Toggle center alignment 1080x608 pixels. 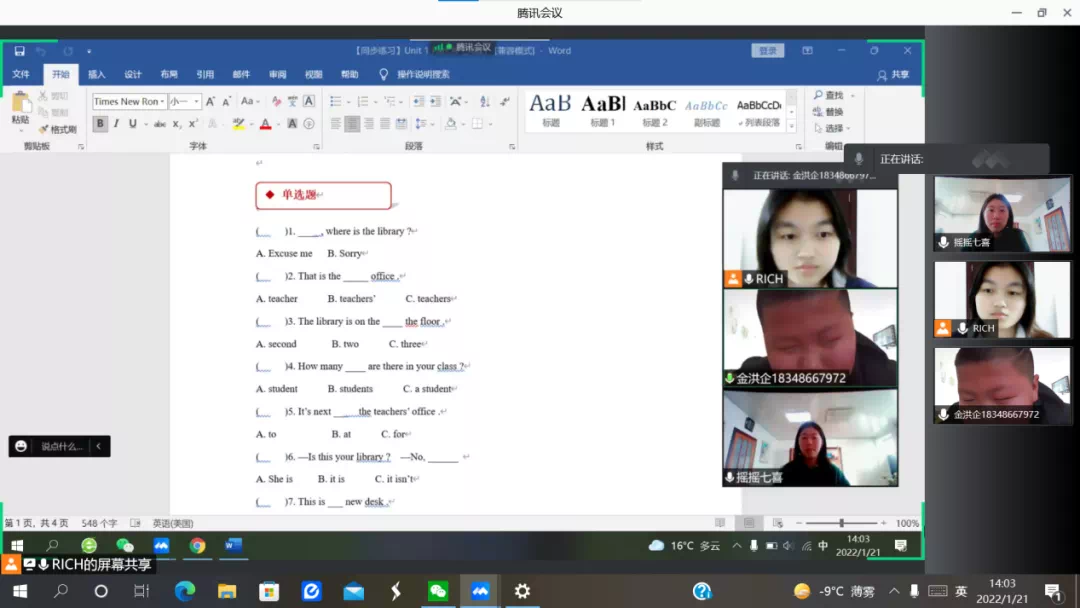coord(352,124)
